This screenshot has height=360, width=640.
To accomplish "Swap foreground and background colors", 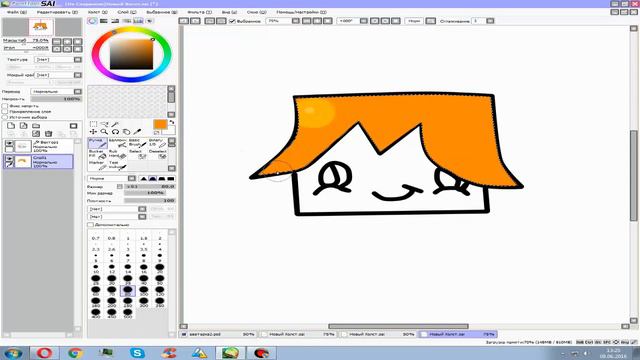I will click(172, 122).
